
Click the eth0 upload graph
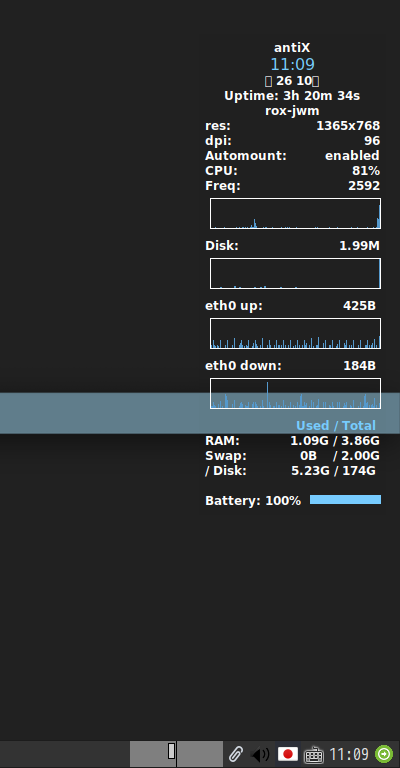(x=295, y=334)
